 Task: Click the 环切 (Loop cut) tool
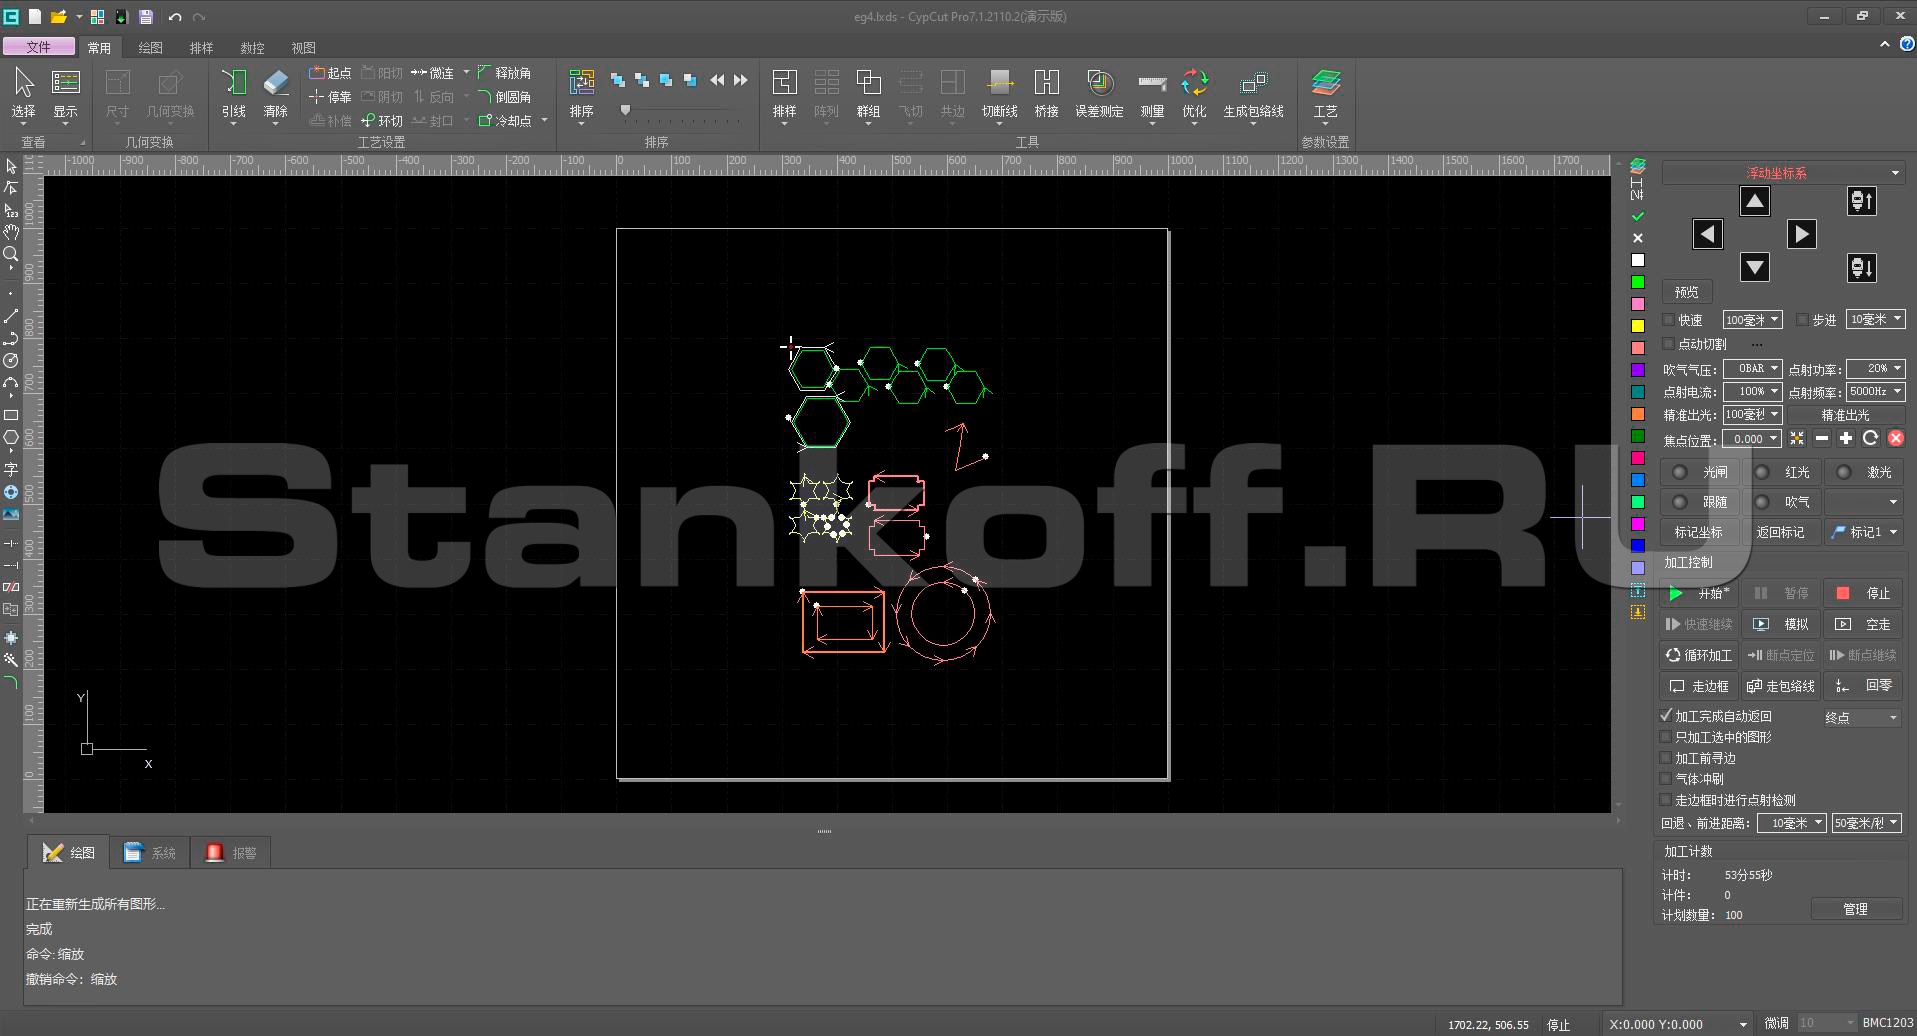tap(382, 121)
